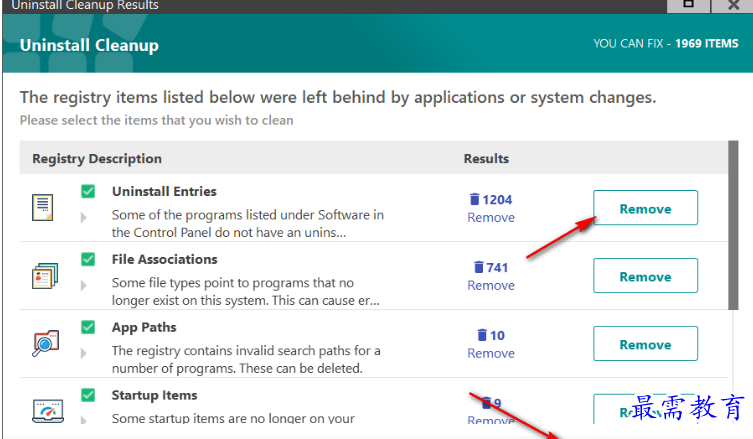
Task: Click the Remove link under 741
Action: (x=491, y=285)
